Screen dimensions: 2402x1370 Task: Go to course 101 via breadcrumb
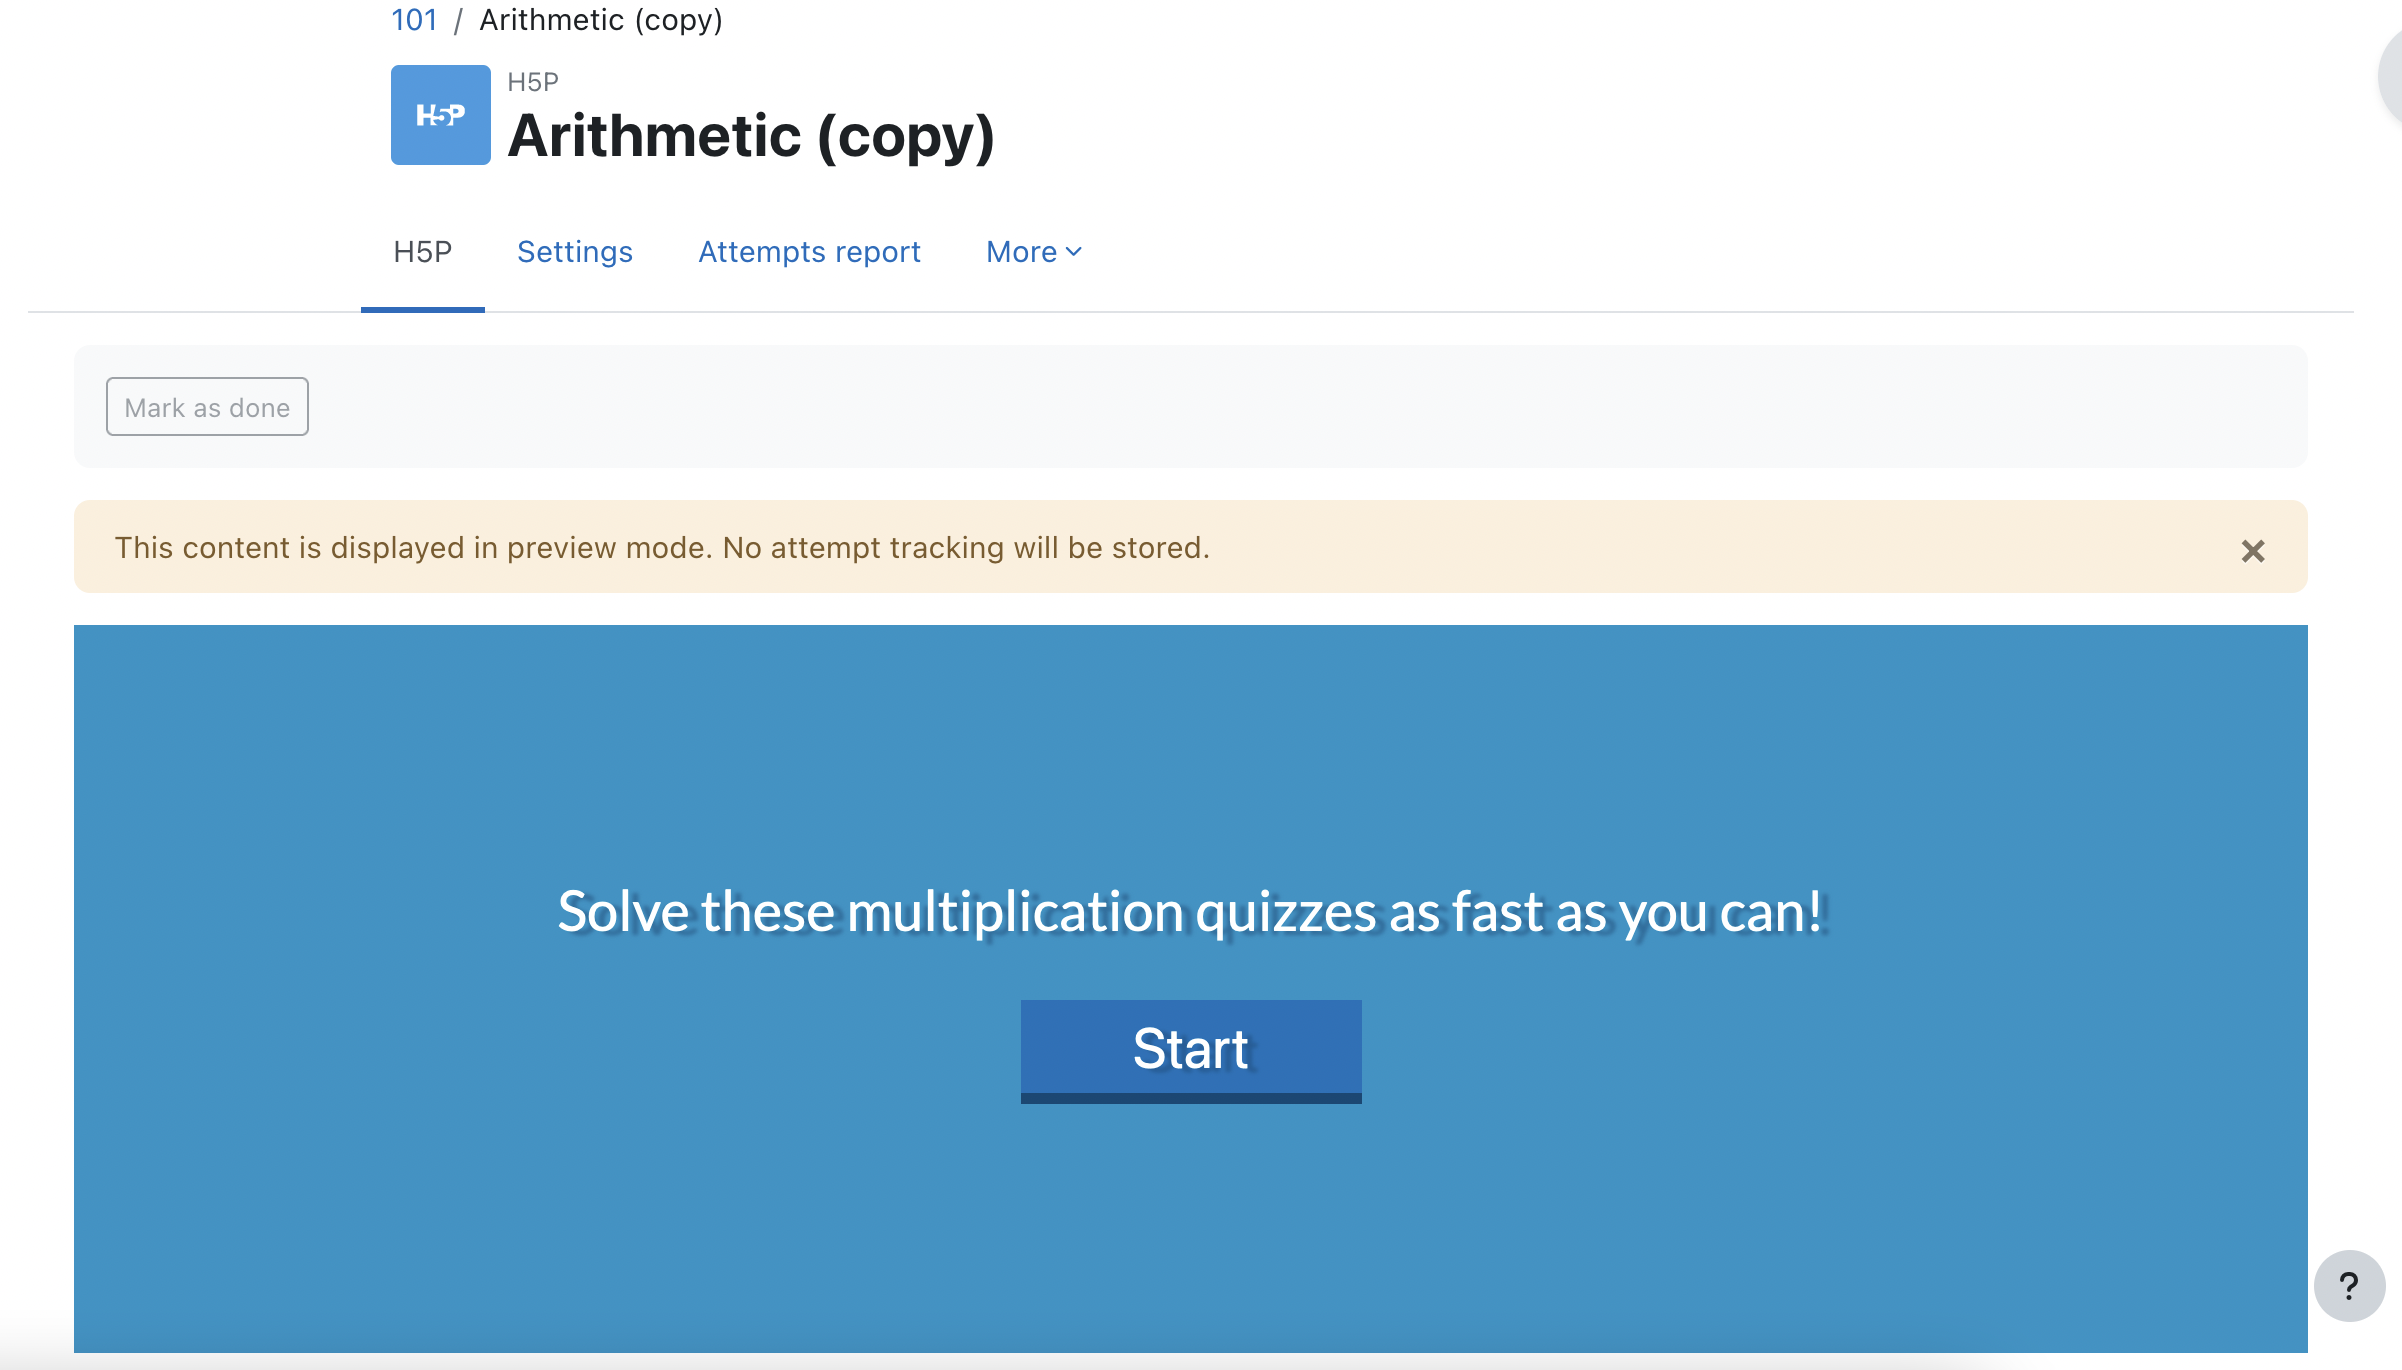point(414,20)
